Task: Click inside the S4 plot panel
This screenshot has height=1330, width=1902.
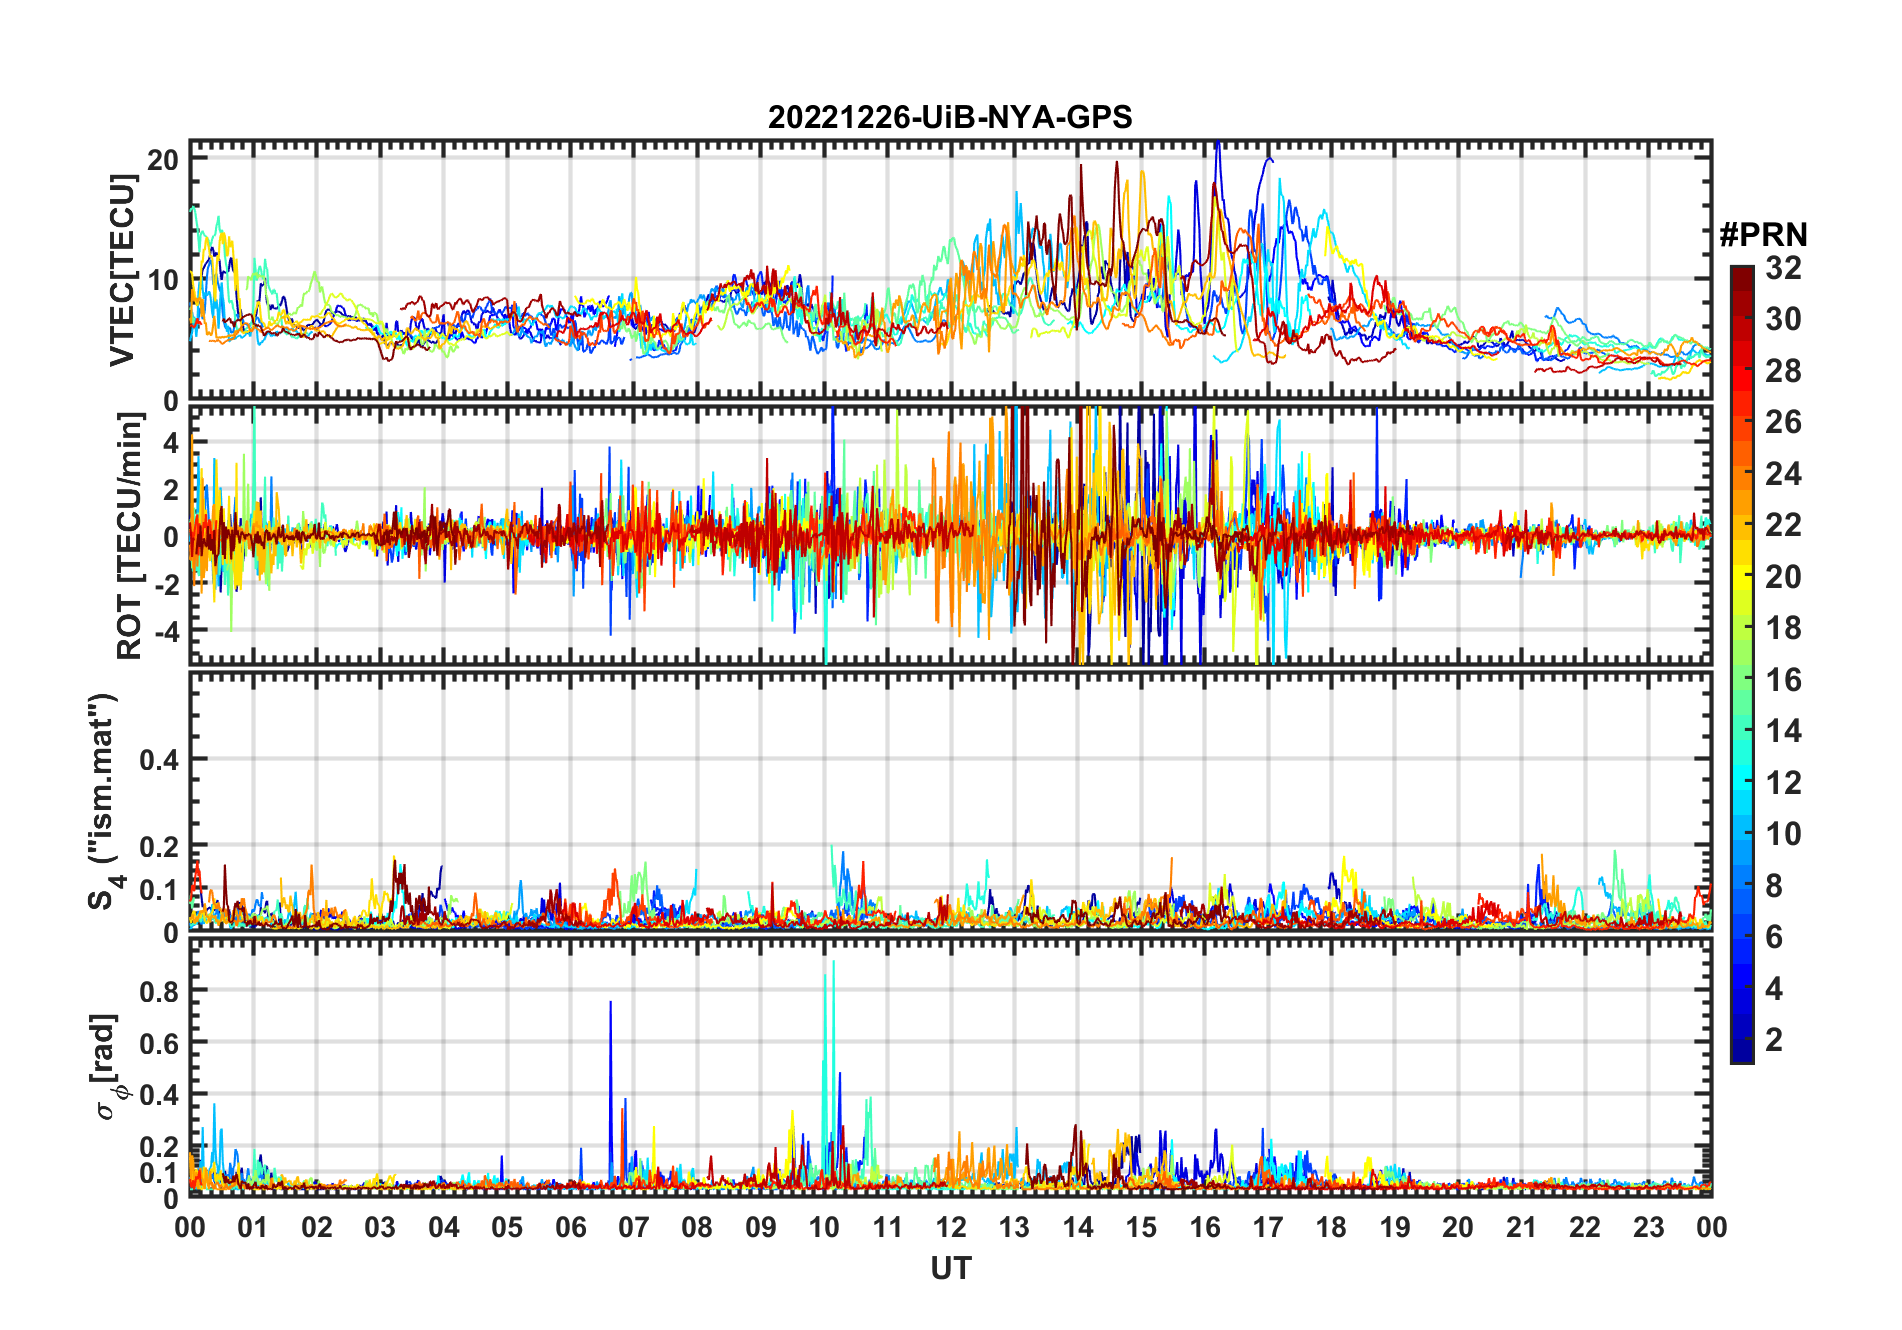Action: pos(950,801)
